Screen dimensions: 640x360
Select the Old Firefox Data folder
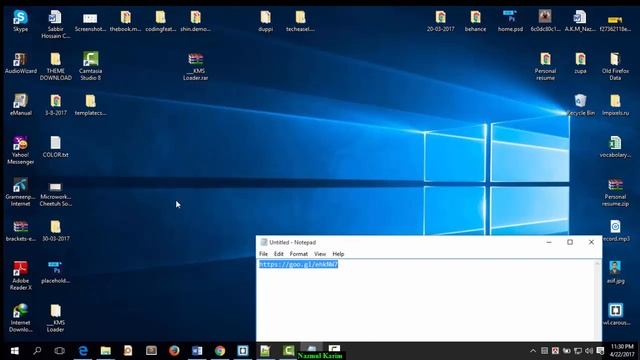615,66
